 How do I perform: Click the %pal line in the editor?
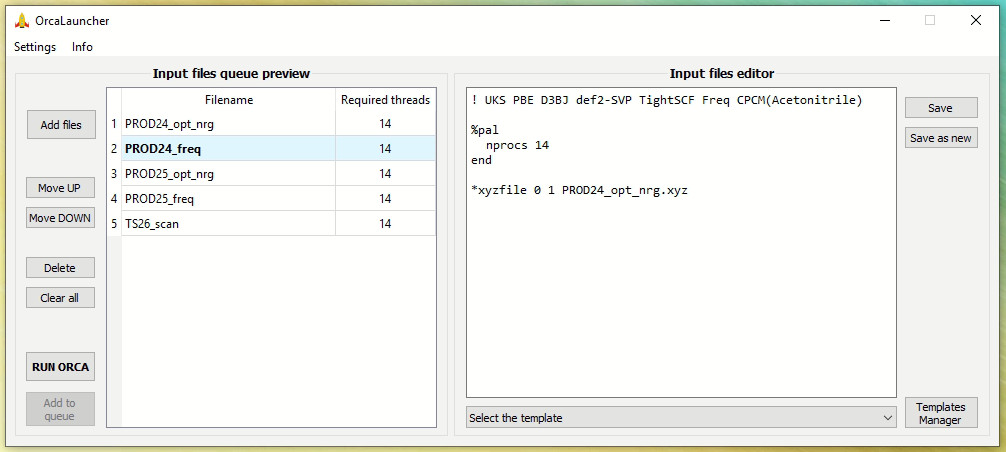pos(484,130)
